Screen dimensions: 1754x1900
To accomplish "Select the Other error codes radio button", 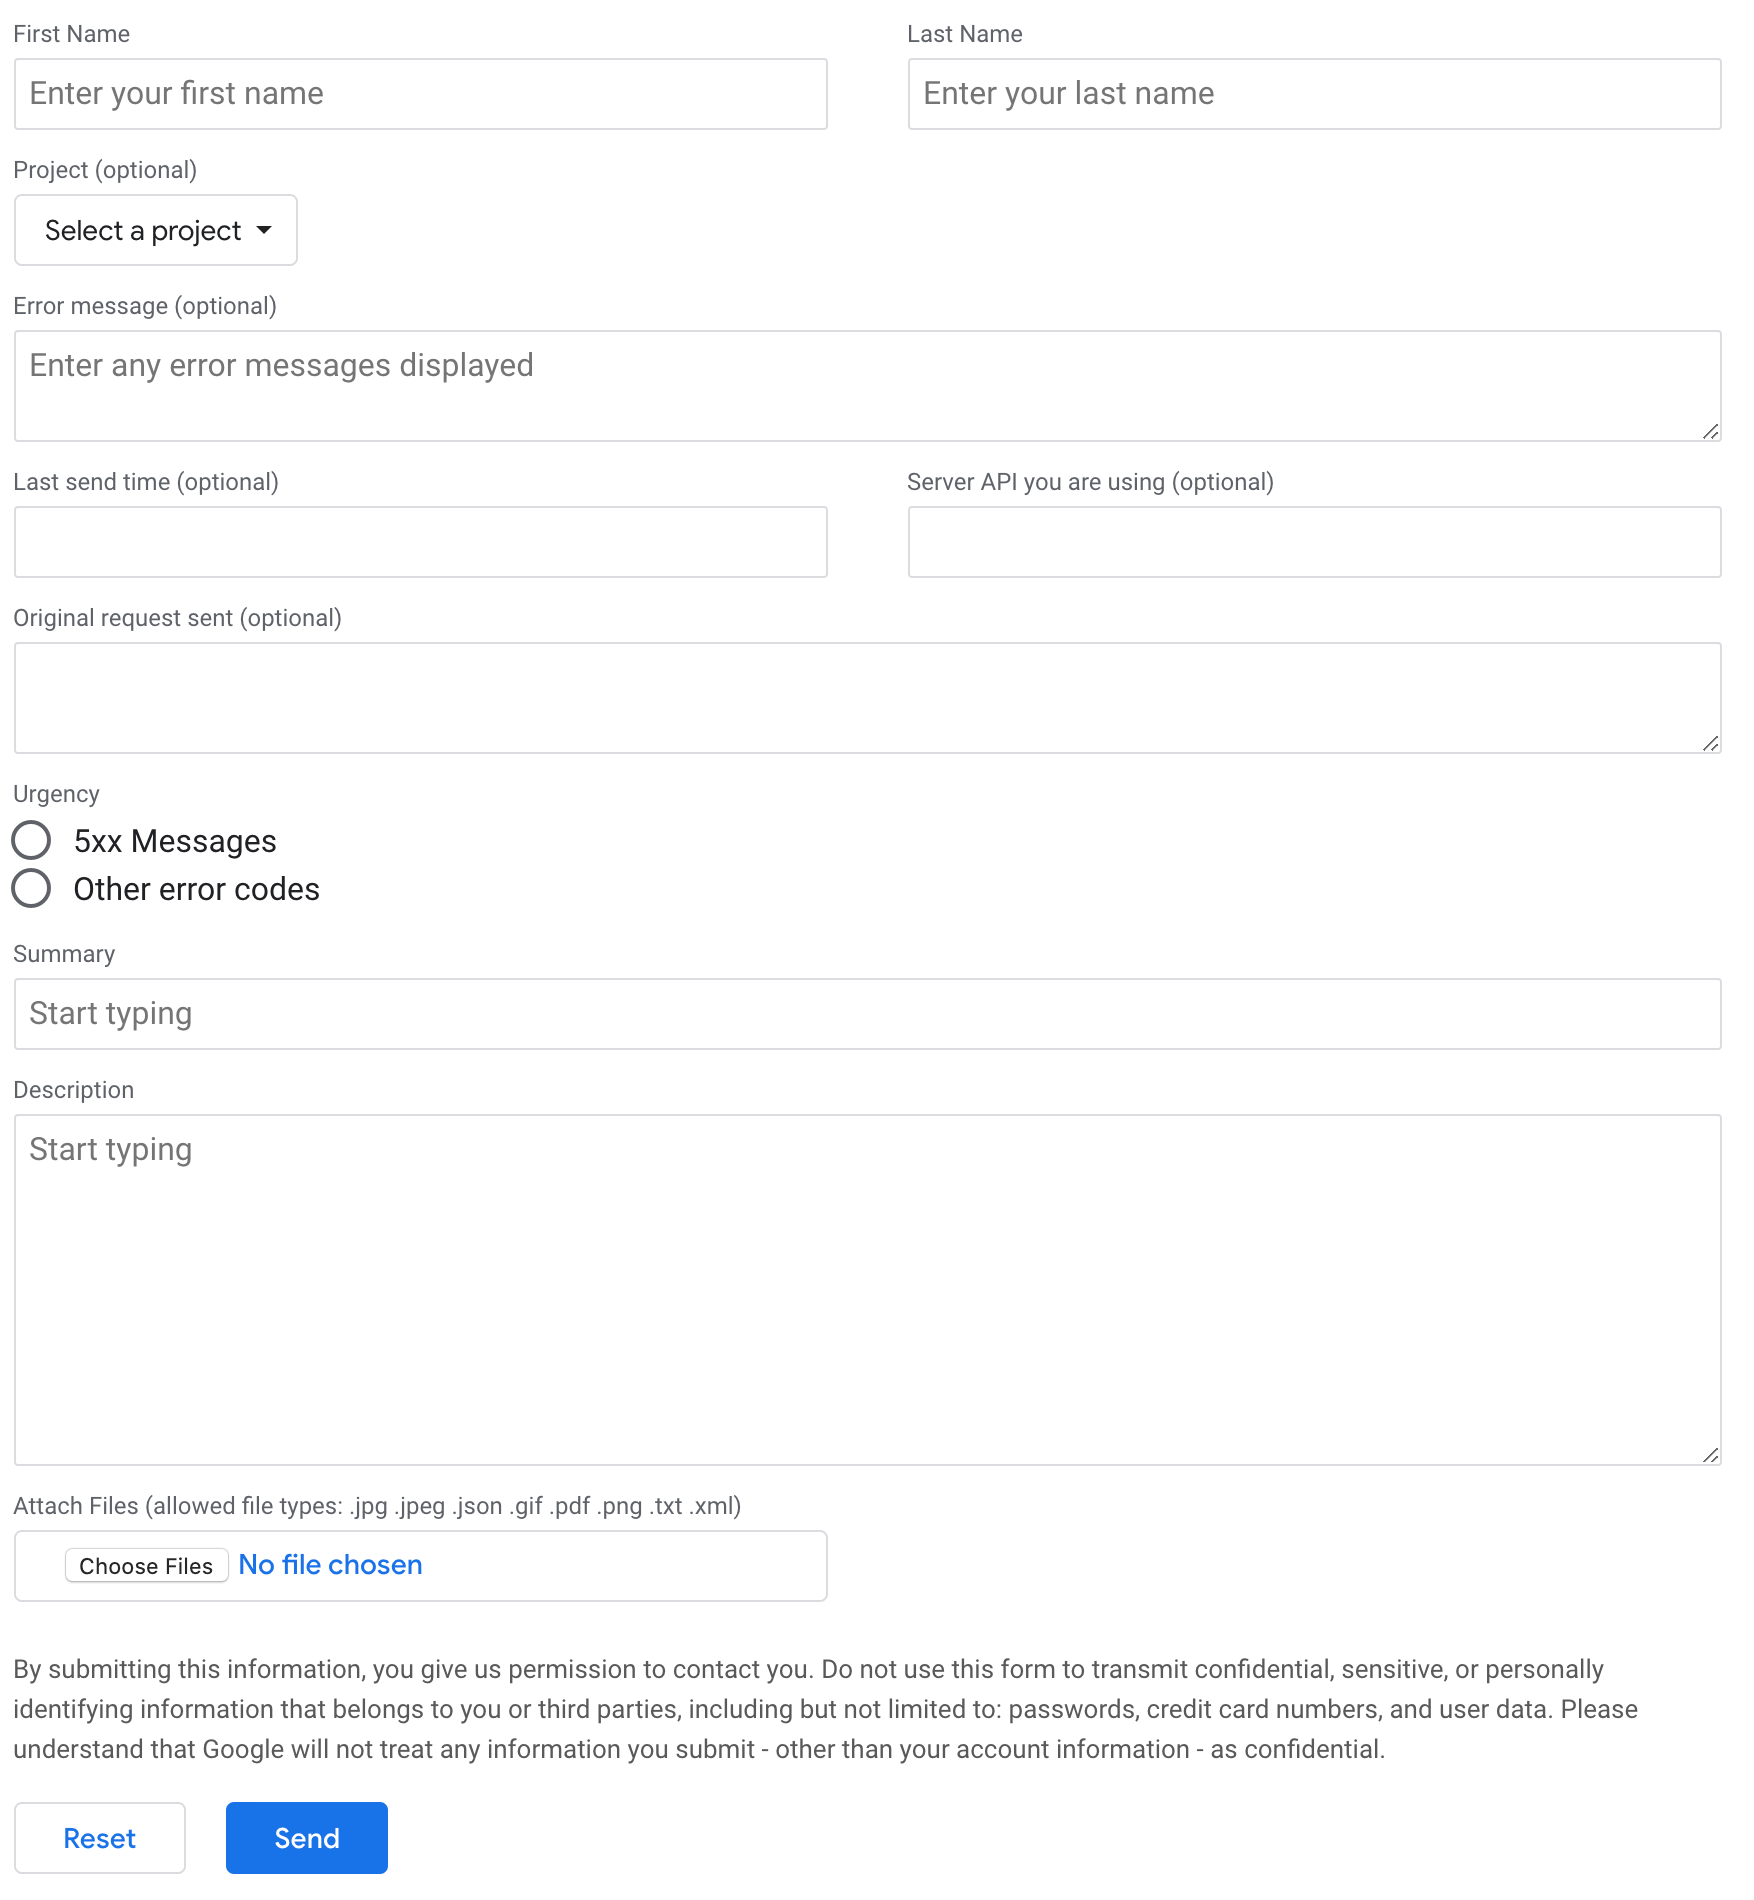I will (x=31, y=888).
